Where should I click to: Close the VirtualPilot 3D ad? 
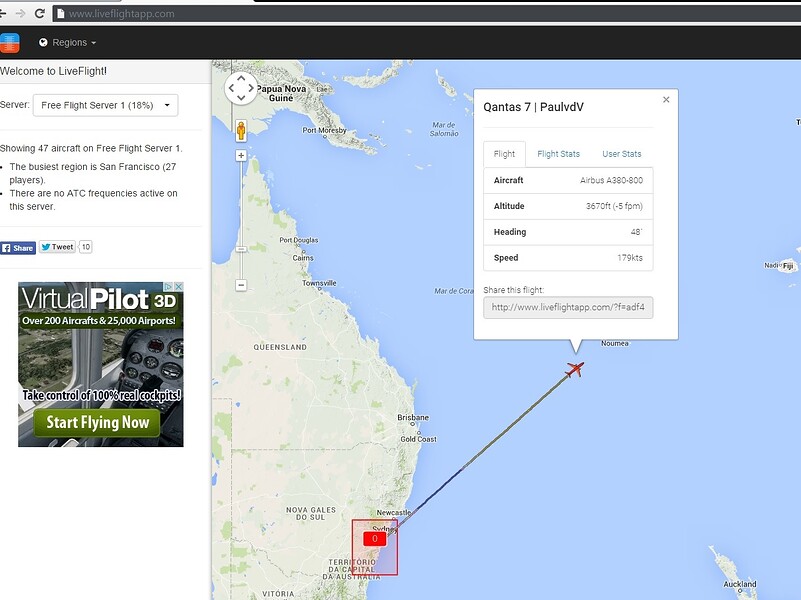179,287
